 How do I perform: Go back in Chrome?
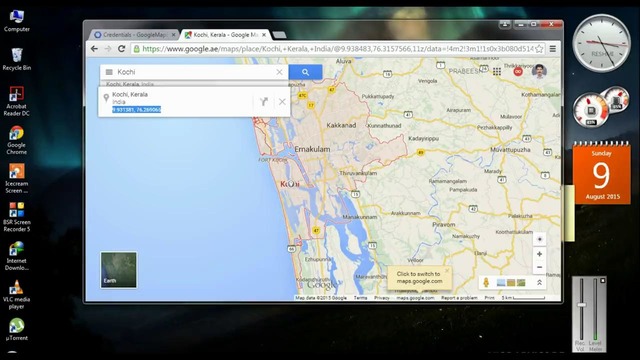click(x=94, y=49)
